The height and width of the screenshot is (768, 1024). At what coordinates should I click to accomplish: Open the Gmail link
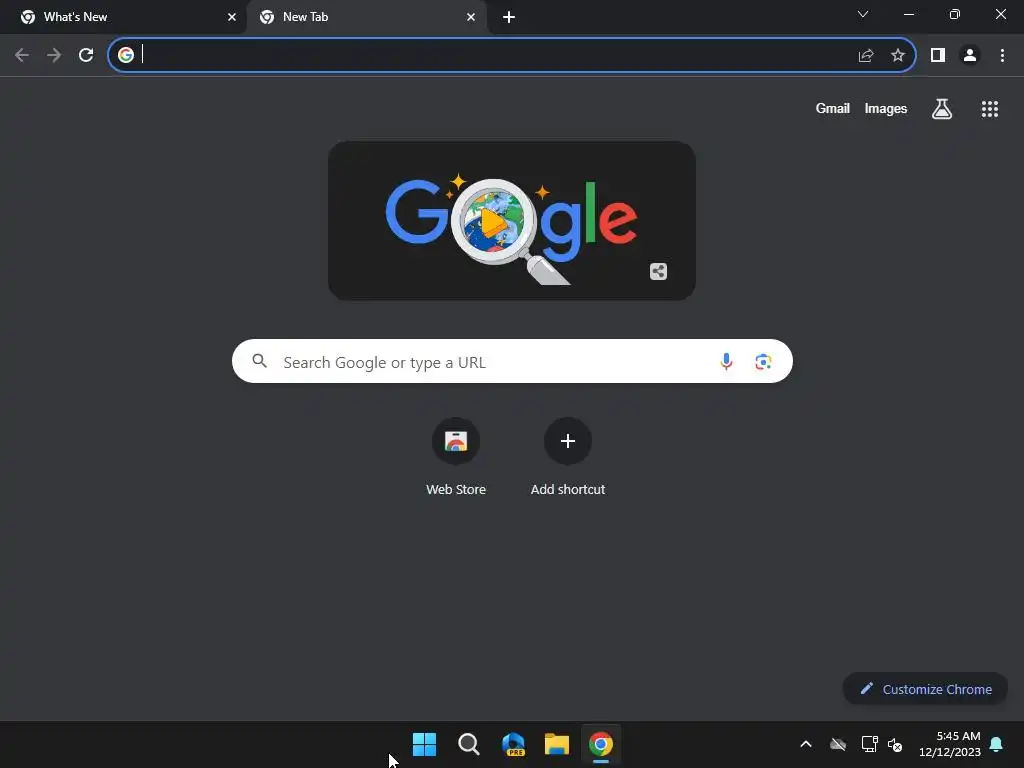(833, 108)
